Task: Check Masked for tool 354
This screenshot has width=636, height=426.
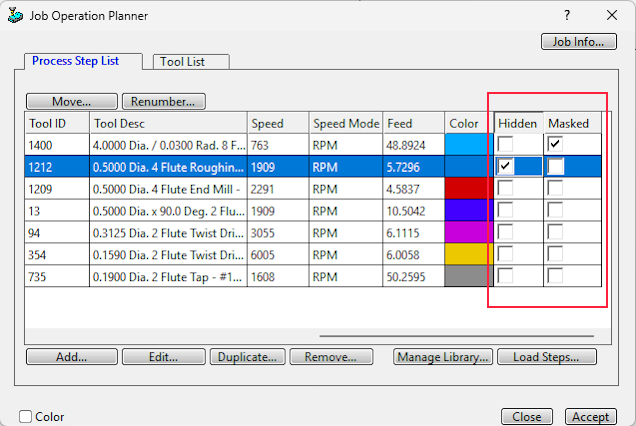Action: [x=555, y=254]
